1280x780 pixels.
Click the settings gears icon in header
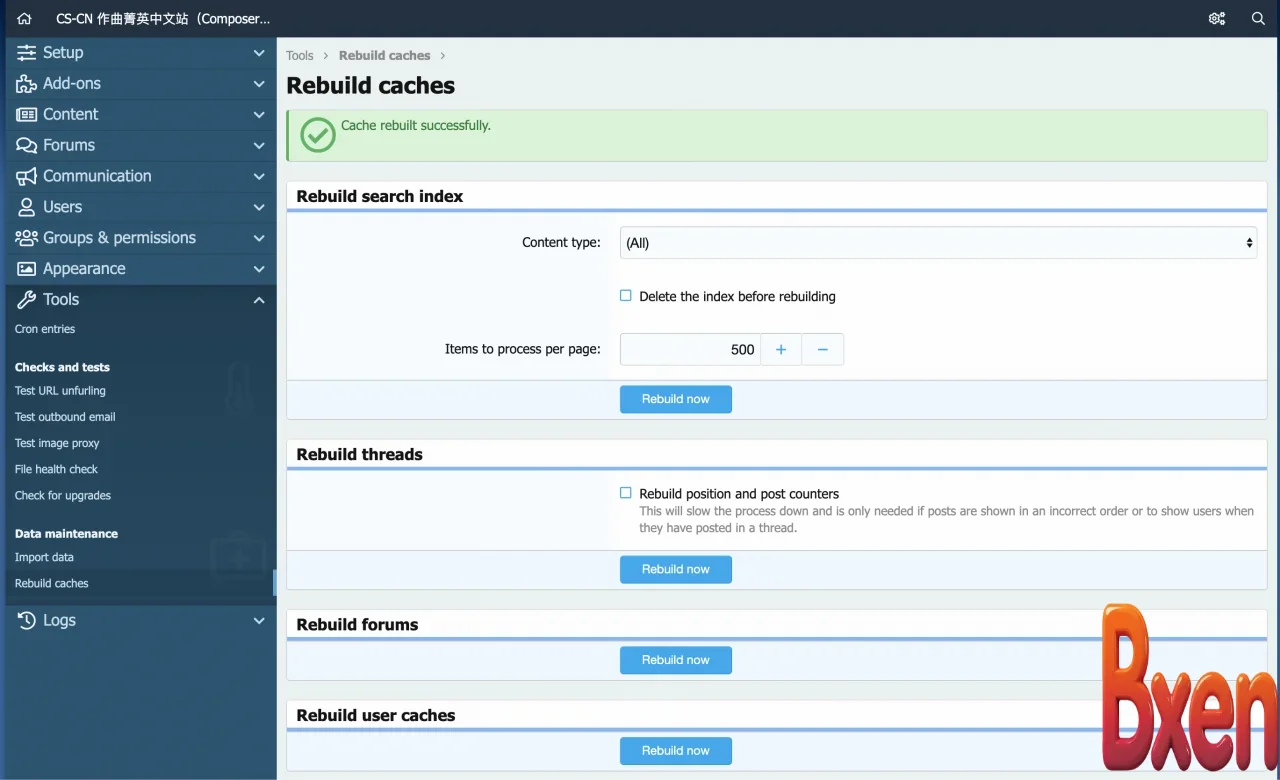[1216, 19]
